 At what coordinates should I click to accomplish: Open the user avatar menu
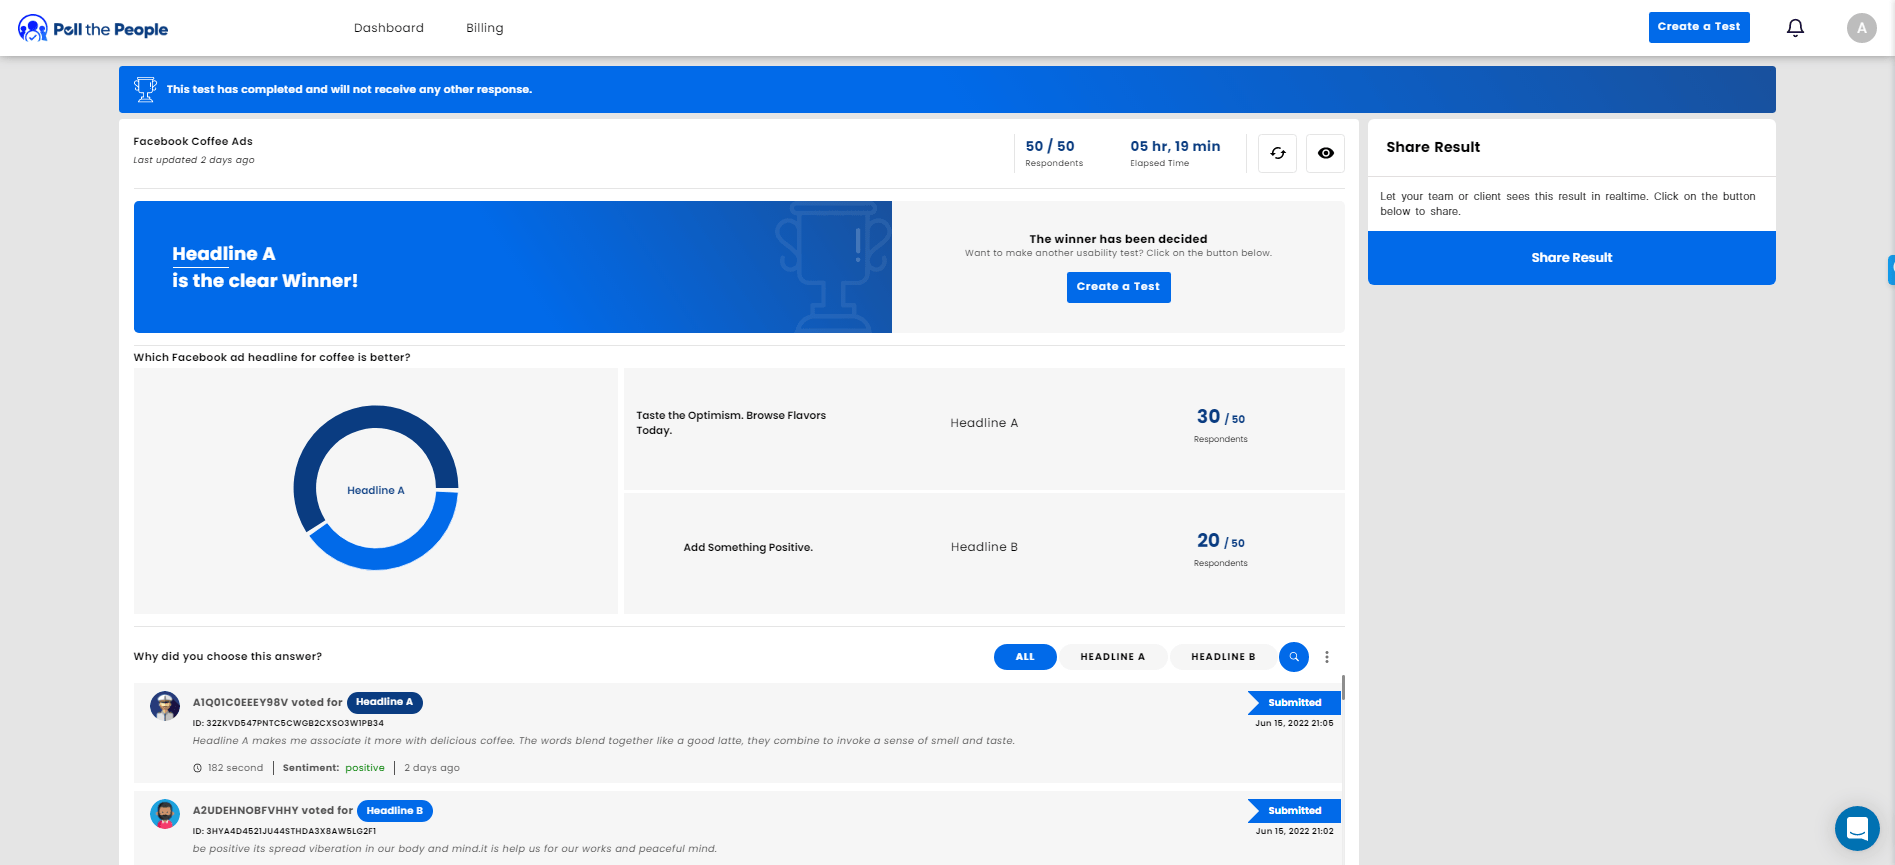pyautogui.click(x=1860, y=28)
